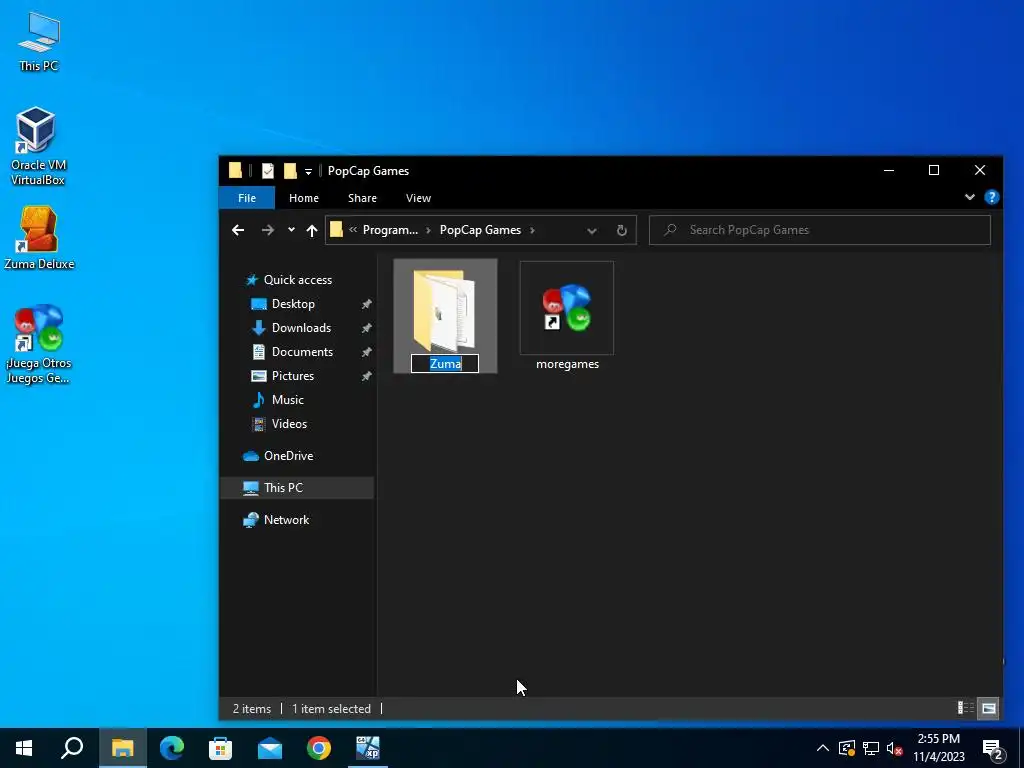This screenshot has width=1024, height=768.
Task: Open Explorer Help question mark
Action: point(991,197)
